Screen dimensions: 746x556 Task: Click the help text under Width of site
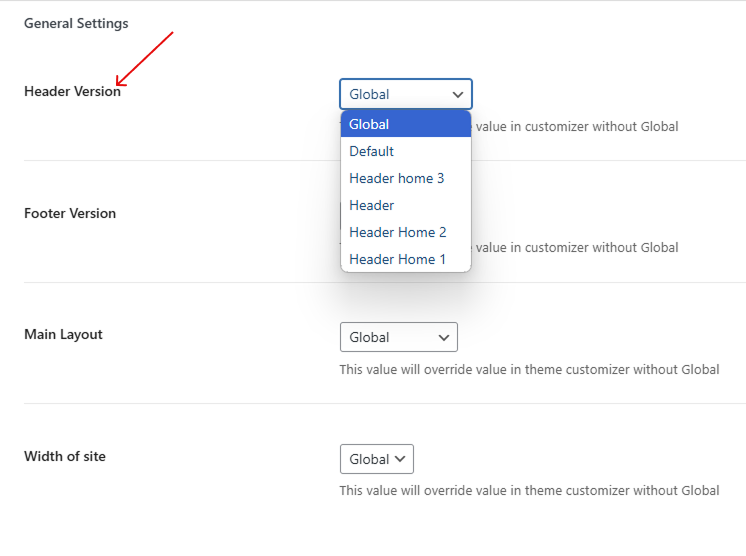pyautogui.click(x=529, y=490)
